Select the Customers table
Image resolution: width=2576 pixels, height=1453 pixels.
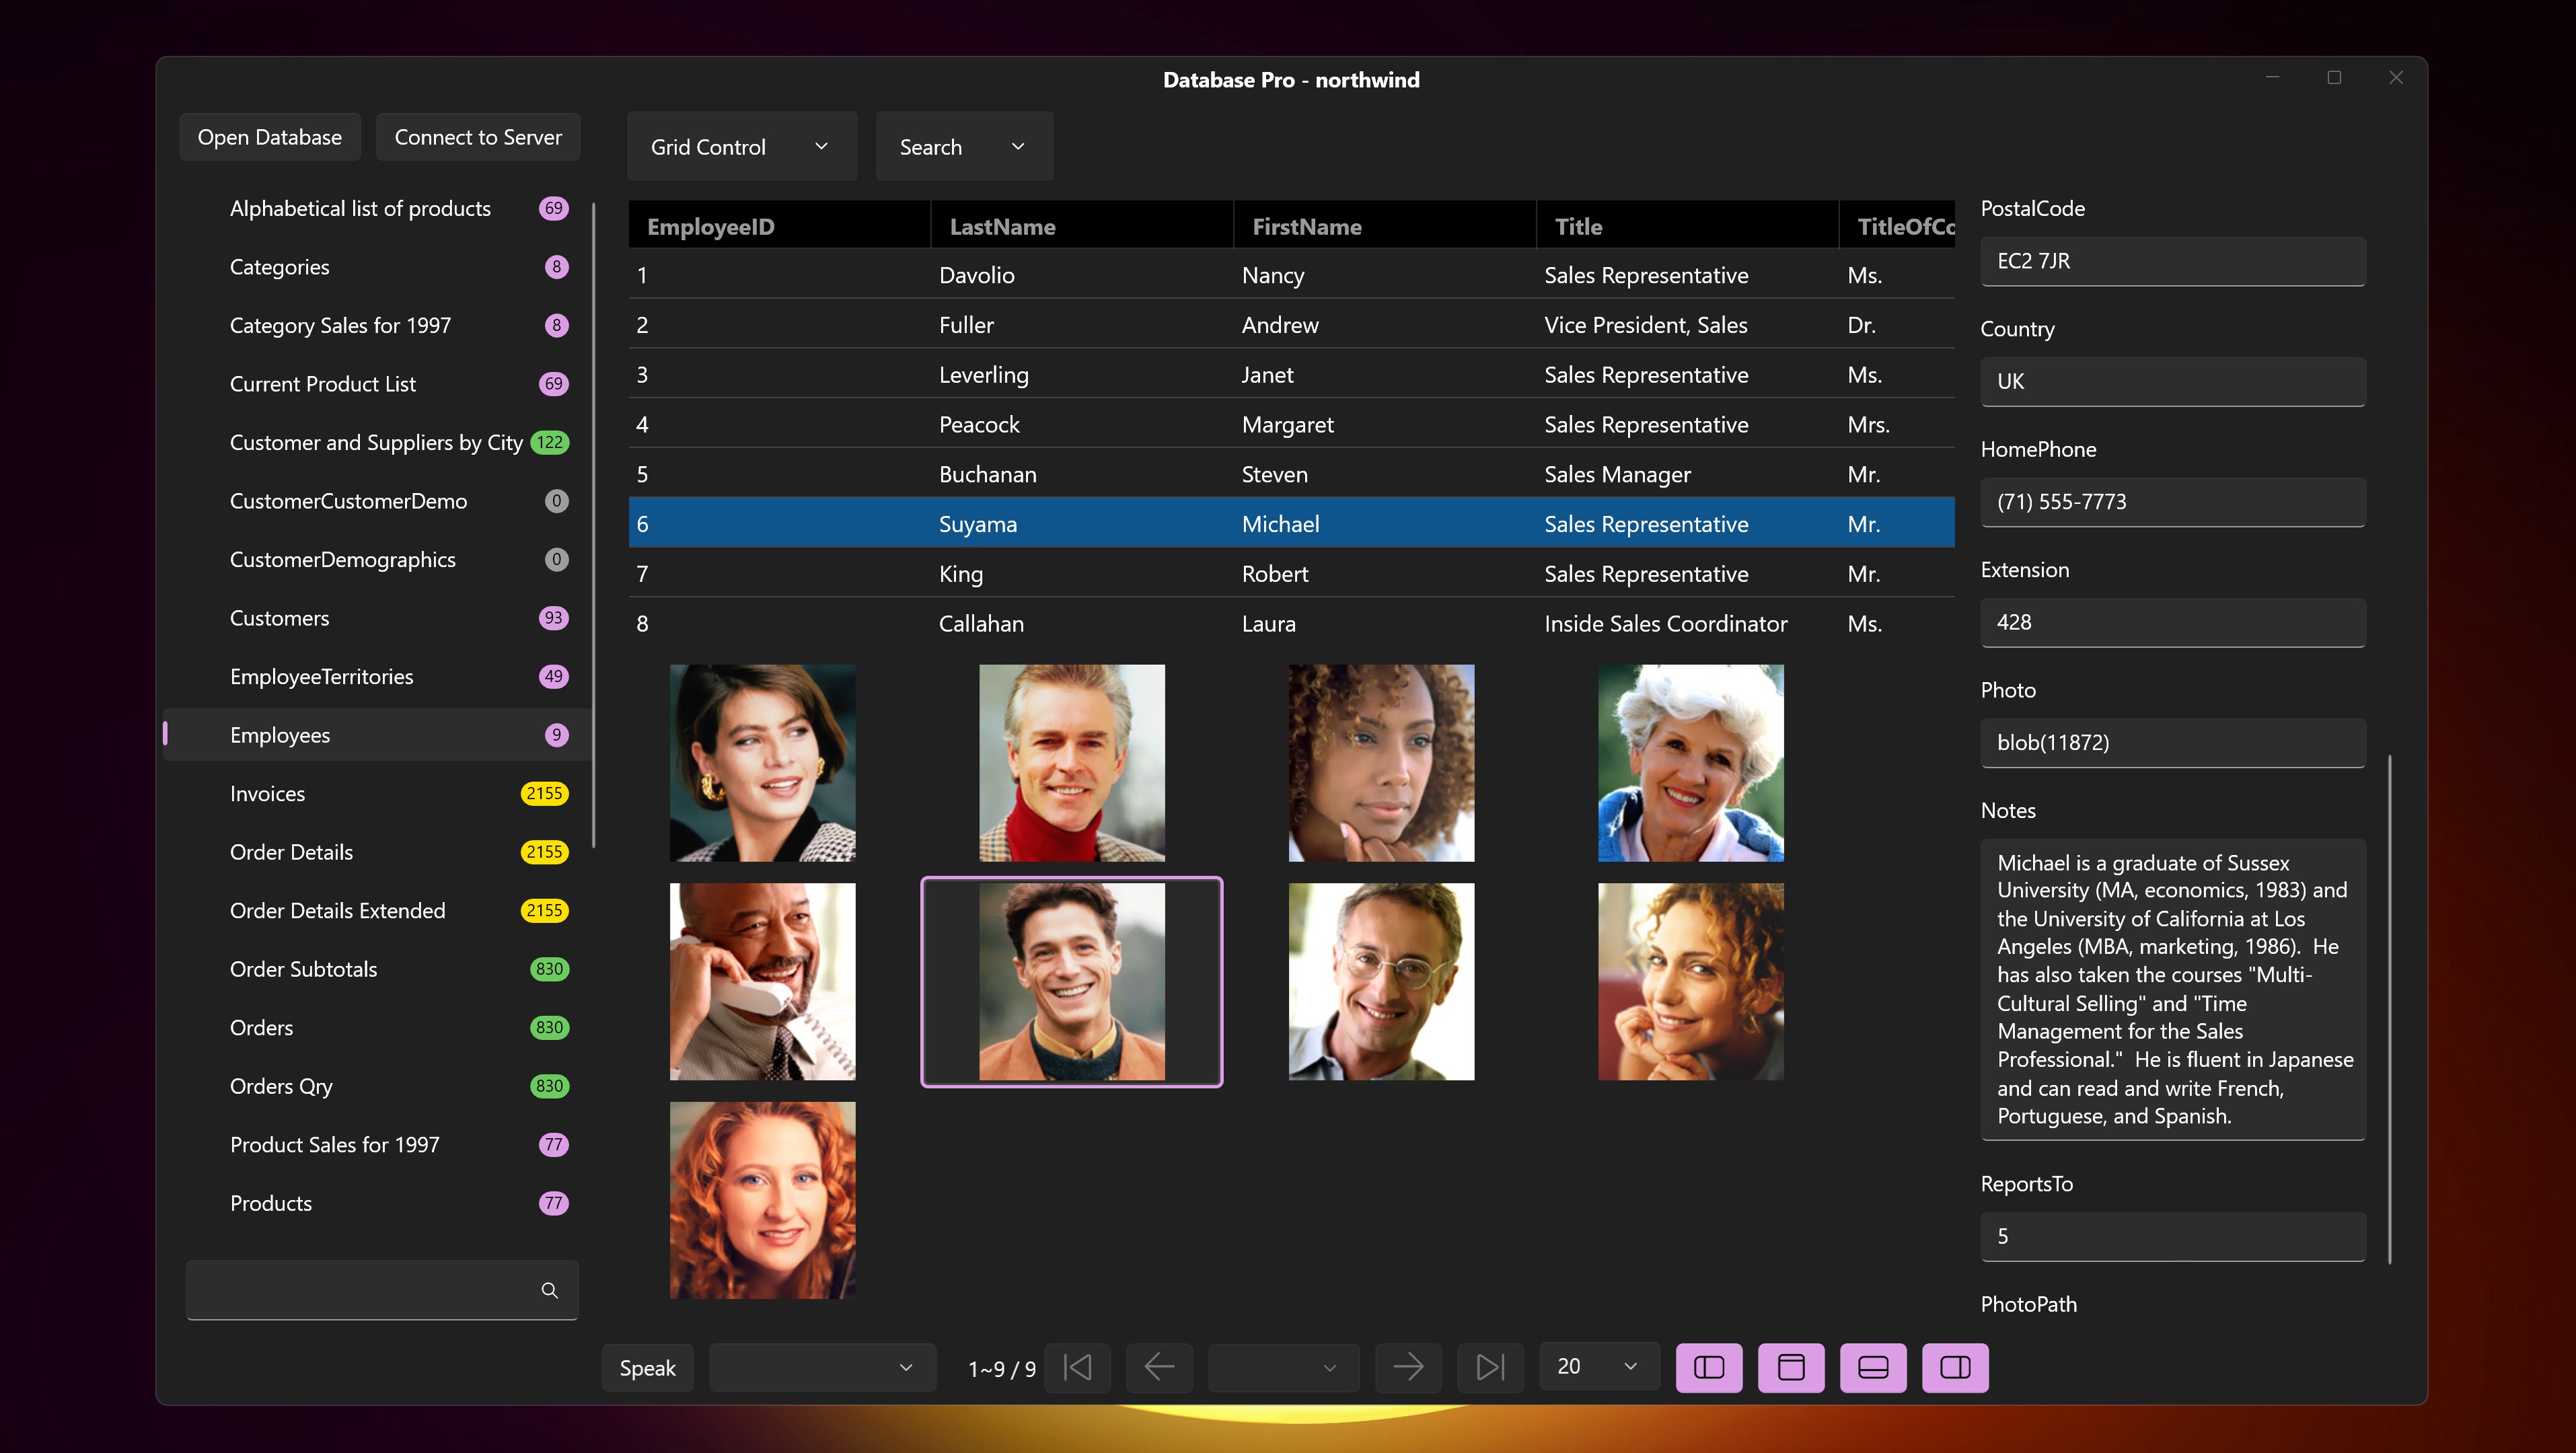pos(280,618)
